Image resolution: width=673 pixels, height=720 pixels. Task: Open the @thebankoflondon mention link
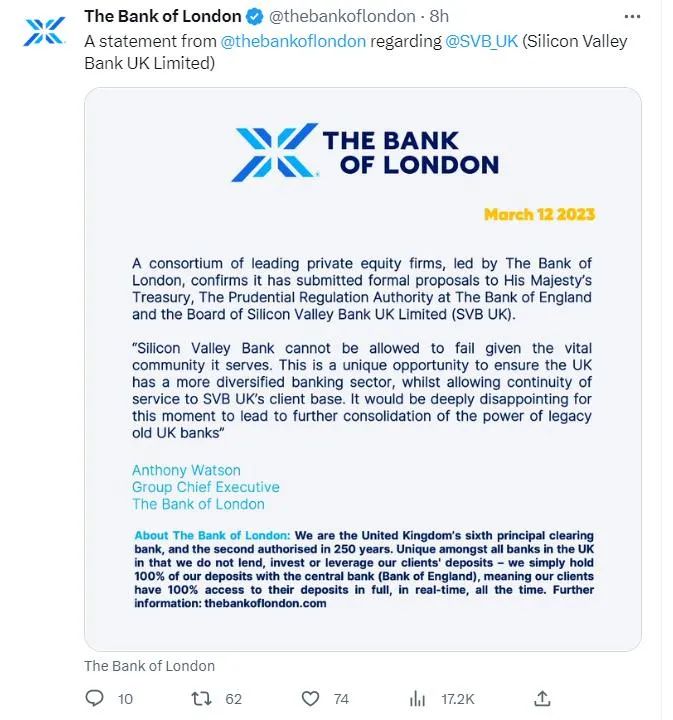[293, 41]
